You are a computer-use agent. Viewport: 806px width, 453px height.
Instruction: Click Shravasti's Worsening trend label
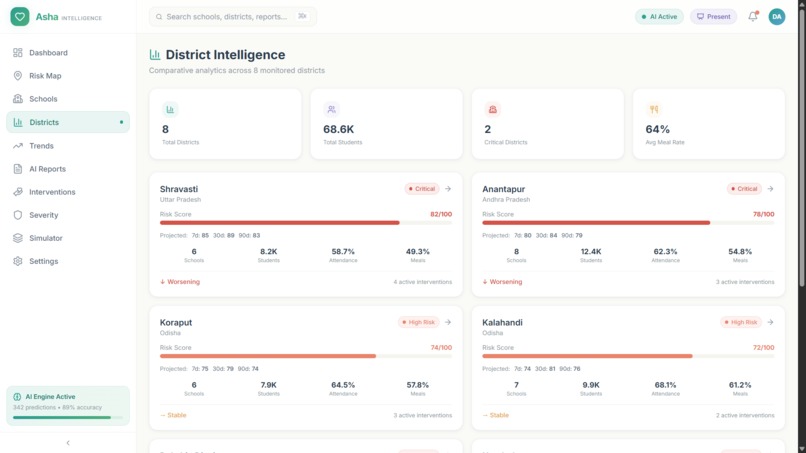coord(180,282)
